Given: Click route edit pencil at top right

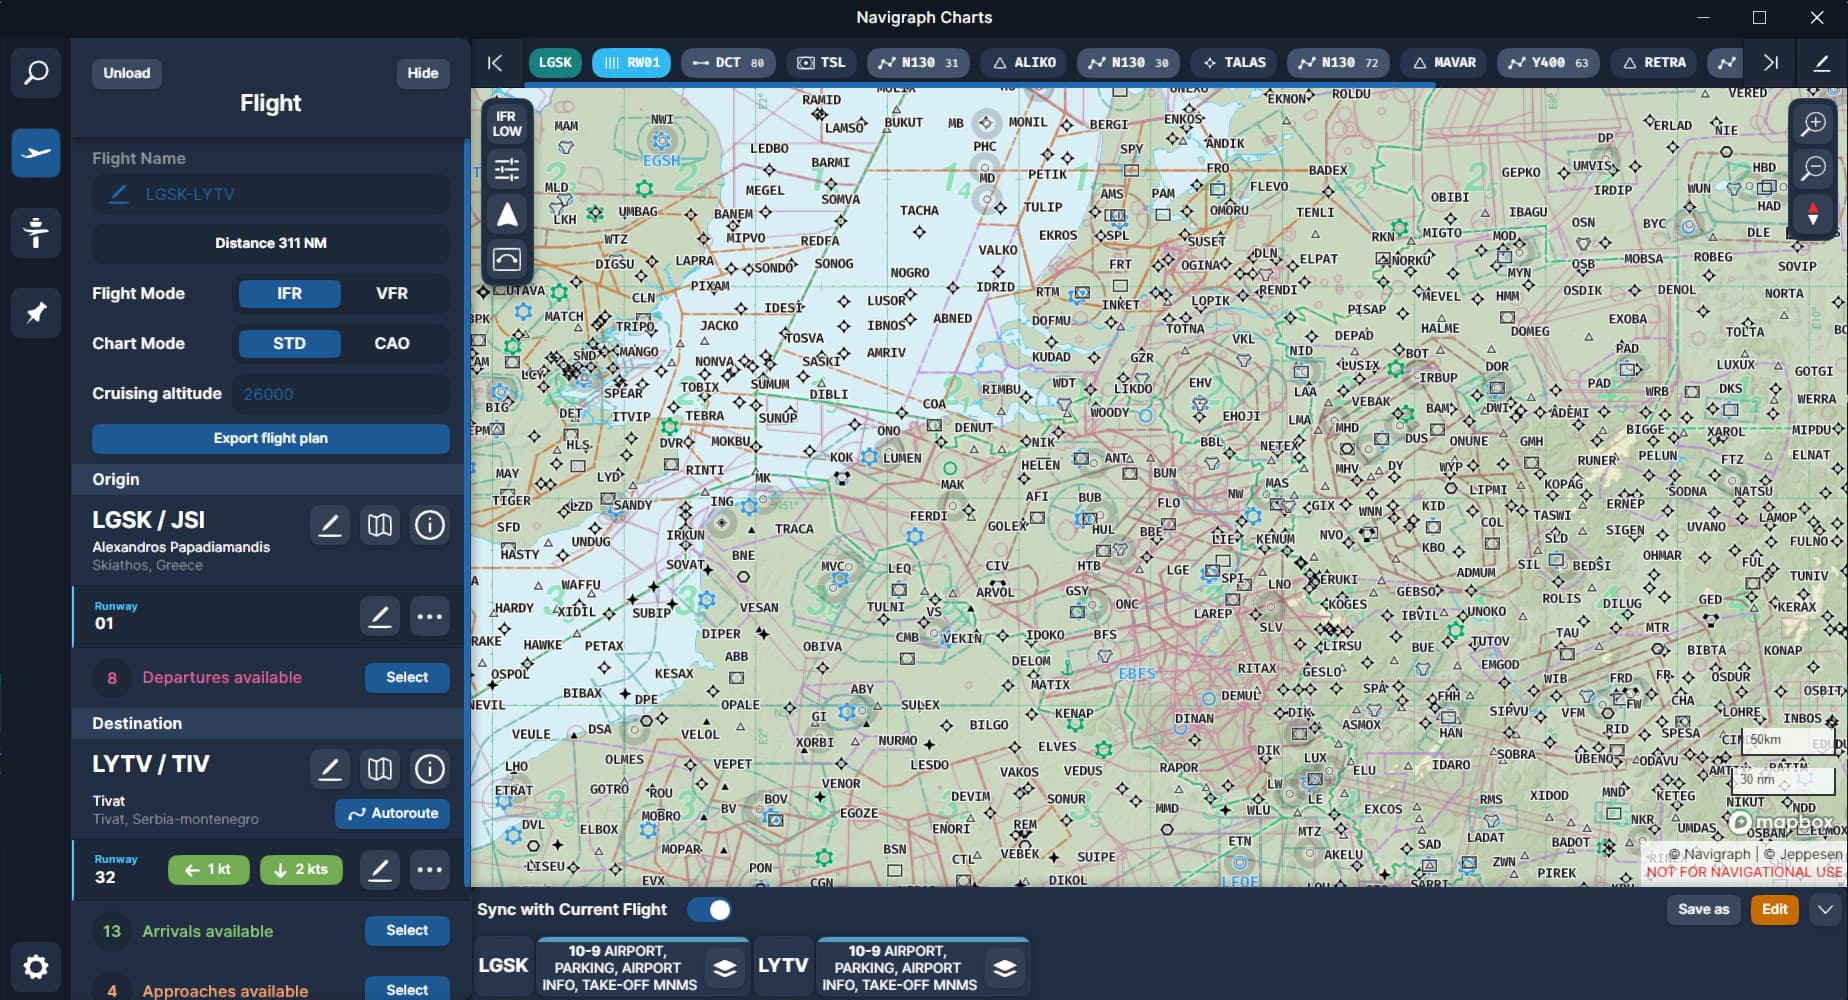Looking at the screenshot, I should pyautogui.click(x=1822, y=62).
